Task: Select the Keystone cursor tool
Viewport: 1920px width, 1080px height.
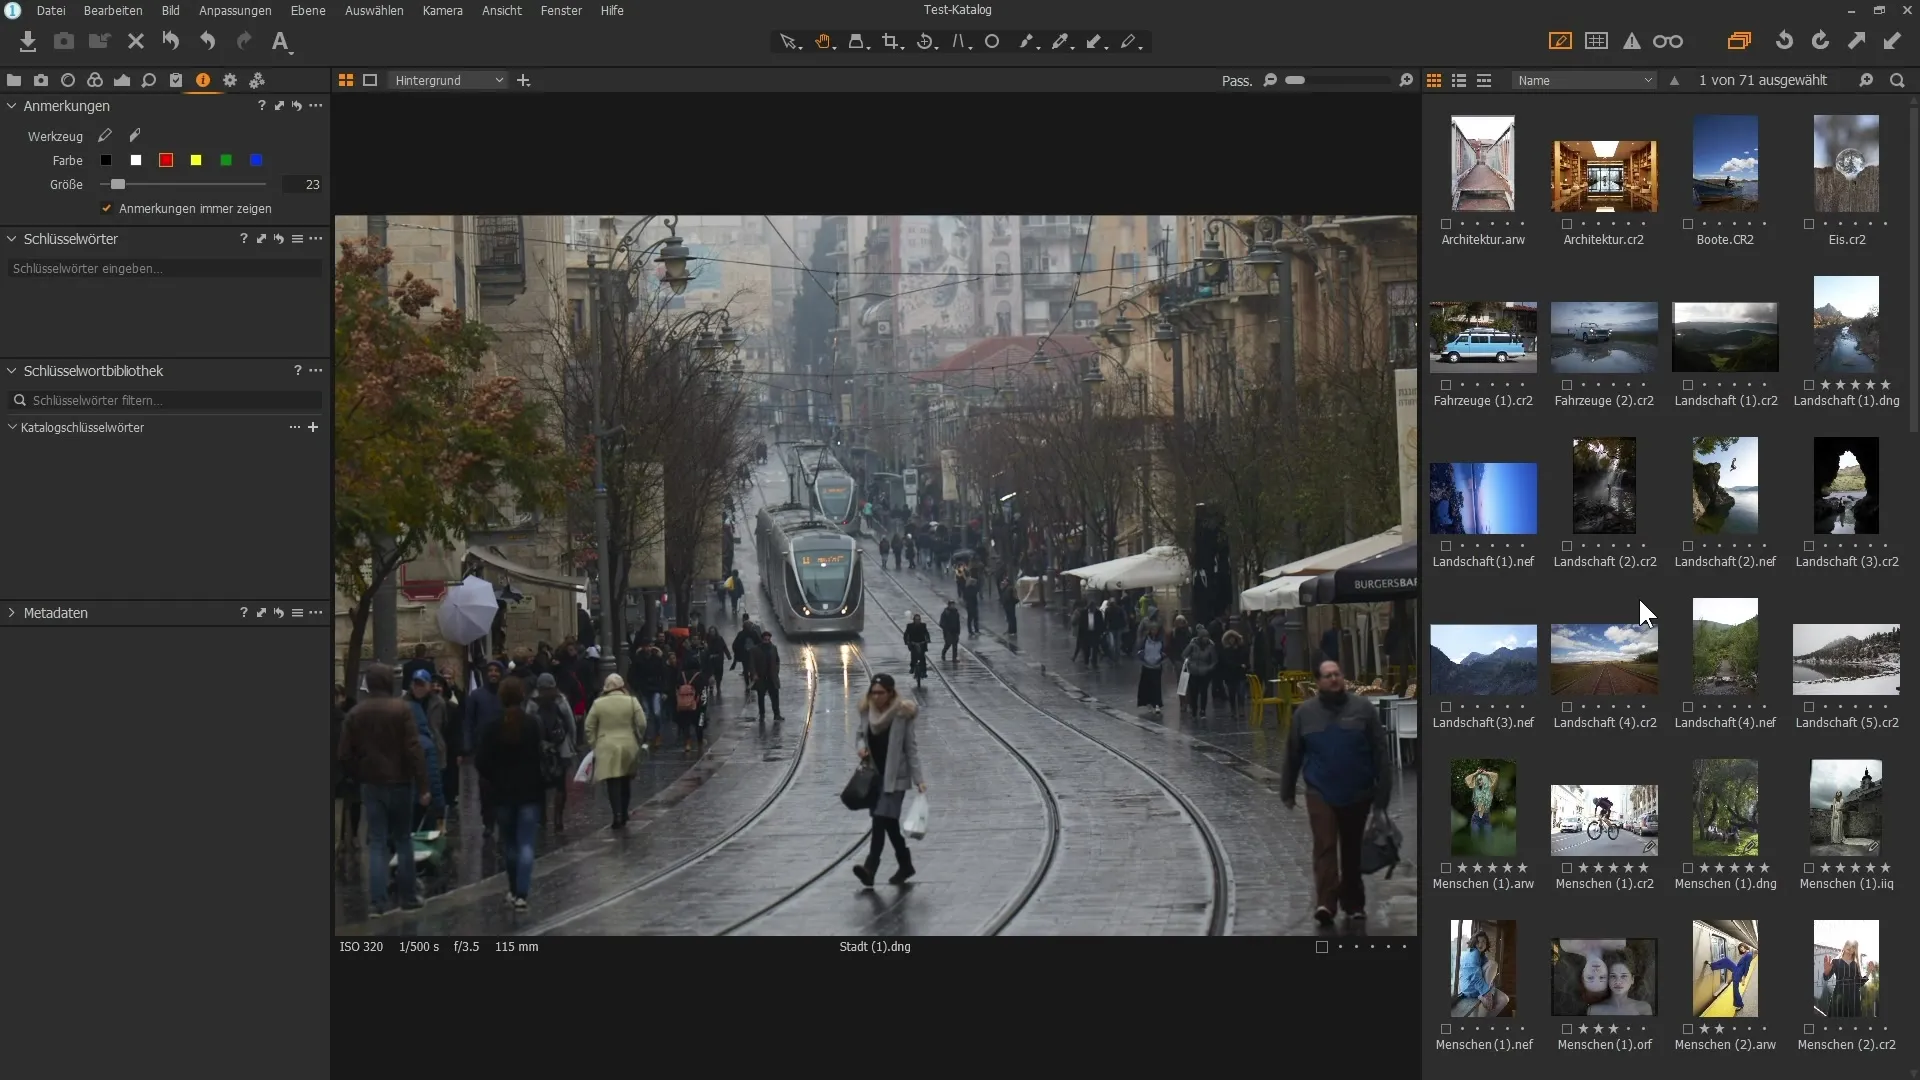Action: pyautogui.click(x=961, y=42)
